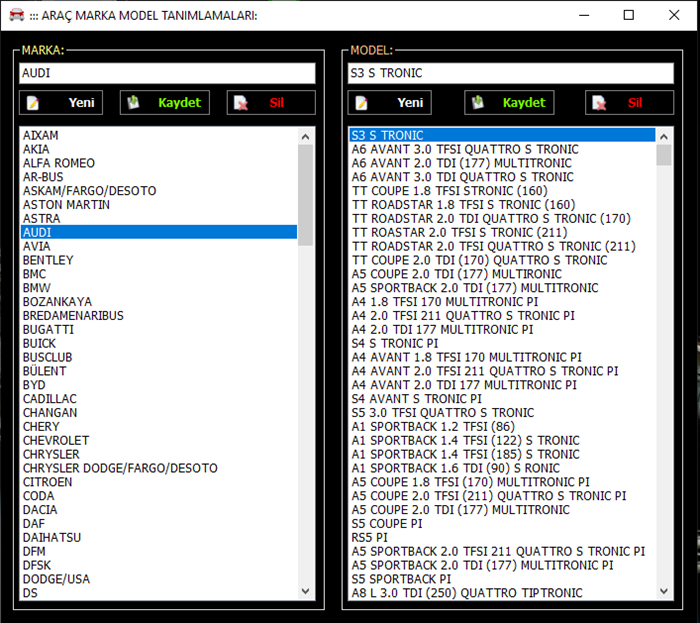The width and height of the screenshot is (700, 623).
Task: Select A6 AVANT 2.0 TDI (177) MULTITRONIC
Action: pyautogui.click(x=502, y=163)
